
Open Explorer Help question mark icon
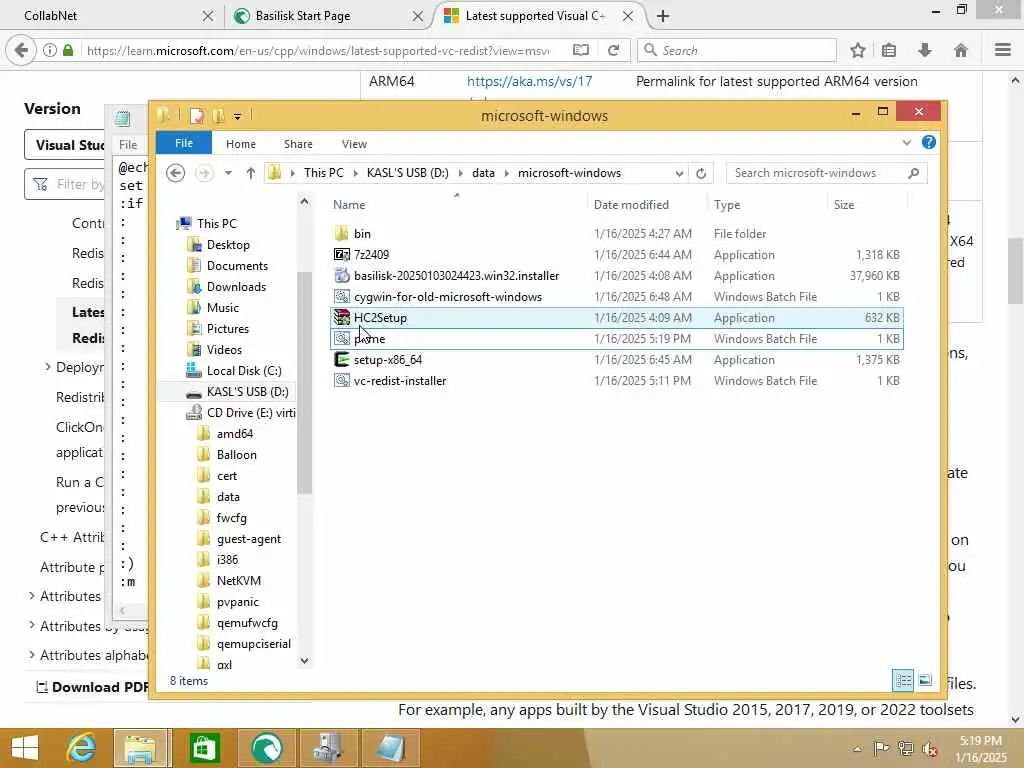[928, 142]
